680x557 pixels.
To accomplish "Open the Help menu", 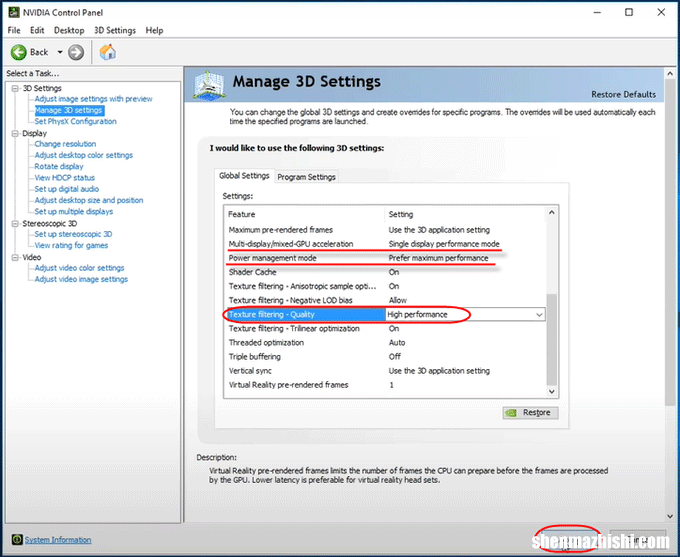I will (154, 30).
